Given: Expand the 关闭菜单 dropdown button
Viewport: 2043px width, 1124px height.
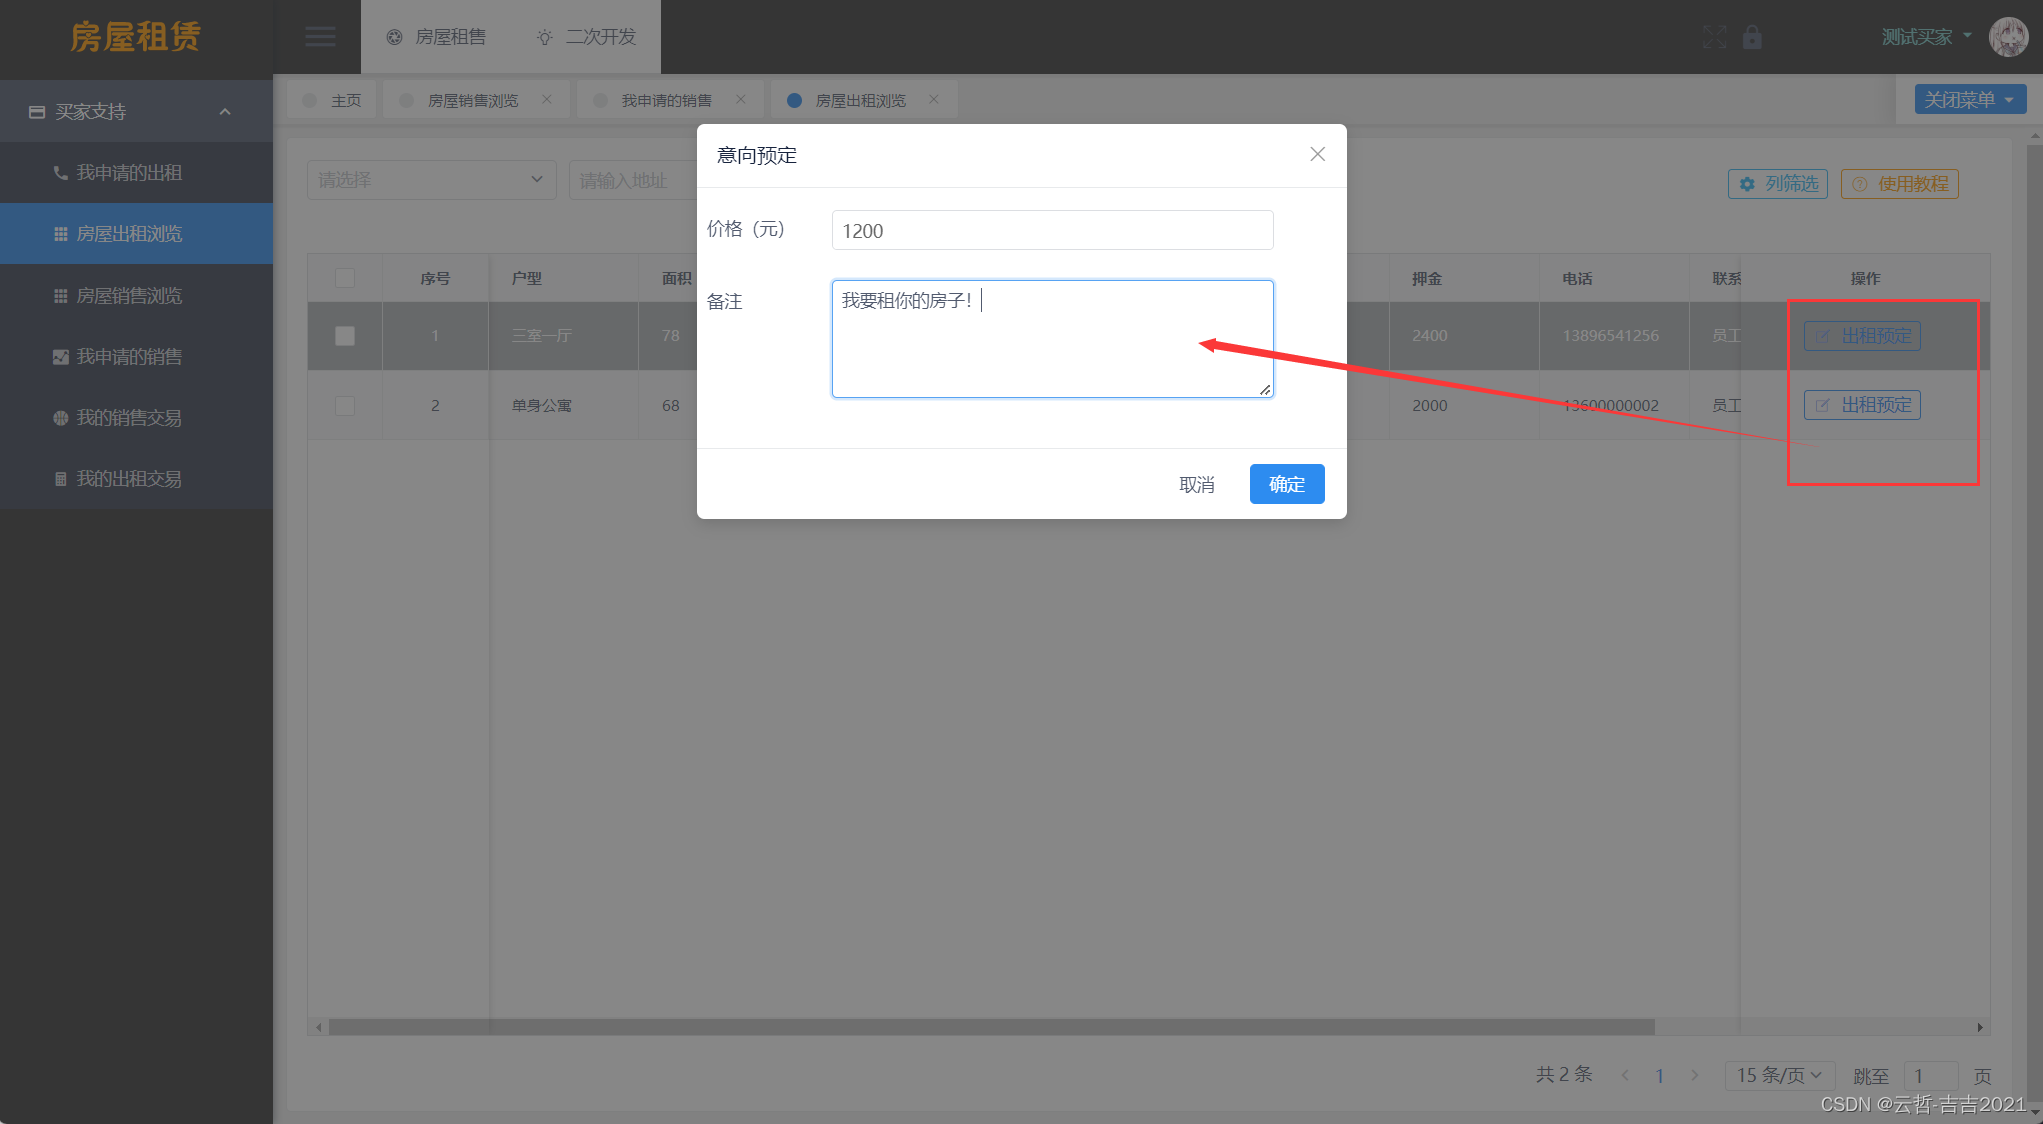Looking at the screenshot, I should point(1969,100).
